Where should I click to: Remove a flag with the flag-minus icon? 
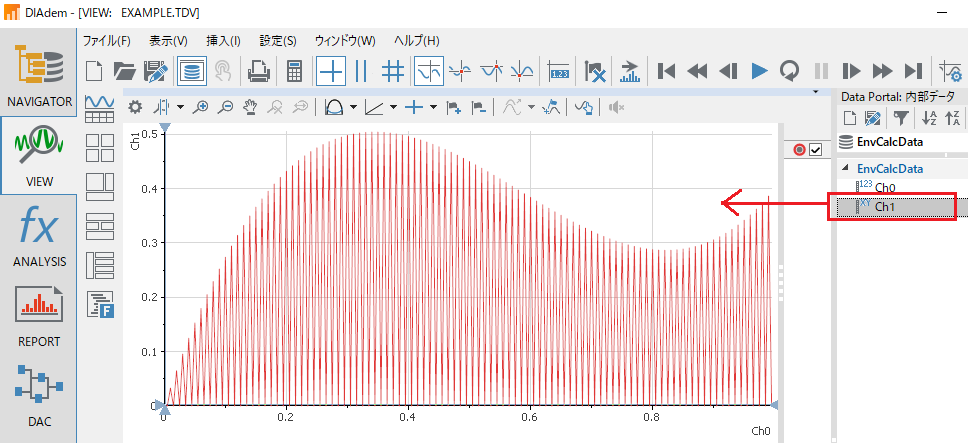478,108
